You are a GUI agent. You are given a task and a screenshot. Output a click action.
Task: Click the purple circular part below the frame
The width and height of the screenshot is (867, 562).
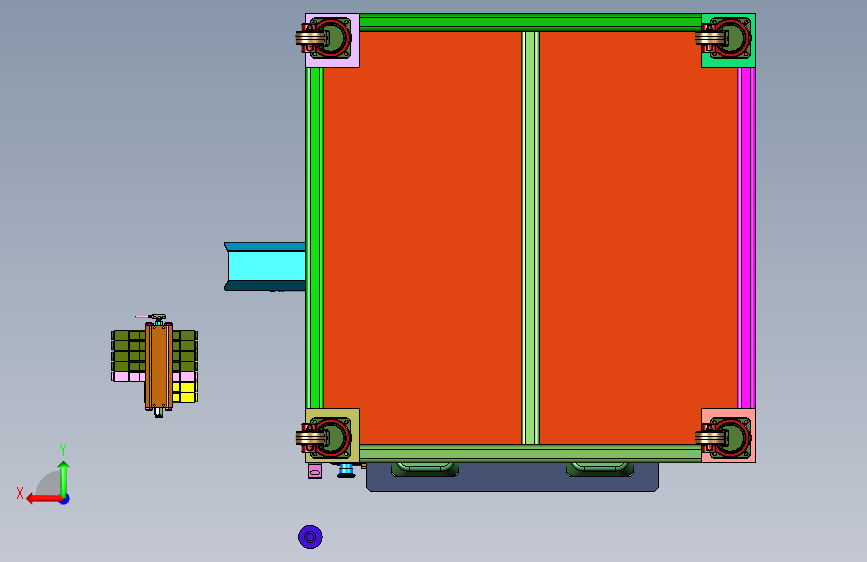coord(310,537)
